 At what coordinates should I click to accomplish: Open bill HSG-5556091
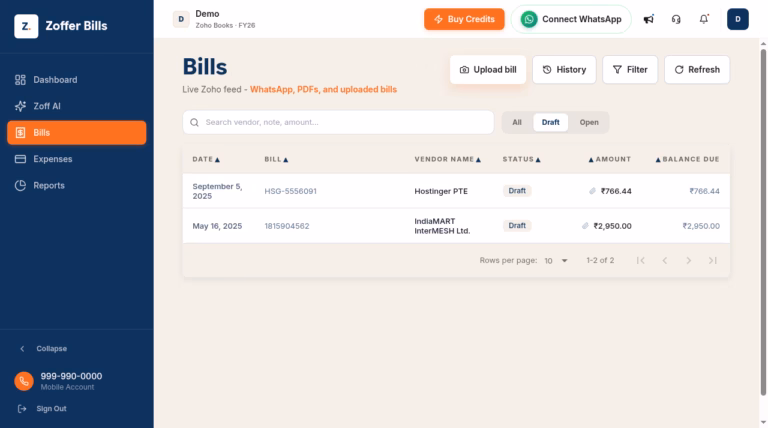pos(290,191)
